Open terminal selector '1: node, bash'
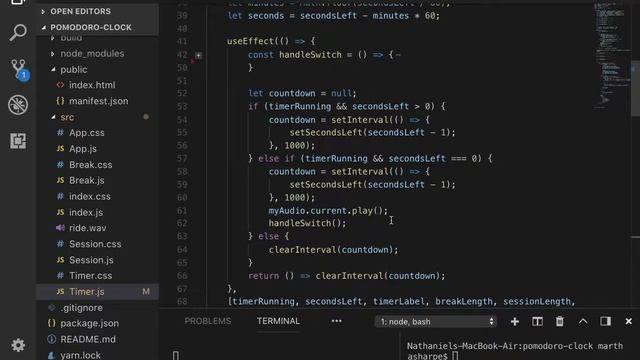 436,322
